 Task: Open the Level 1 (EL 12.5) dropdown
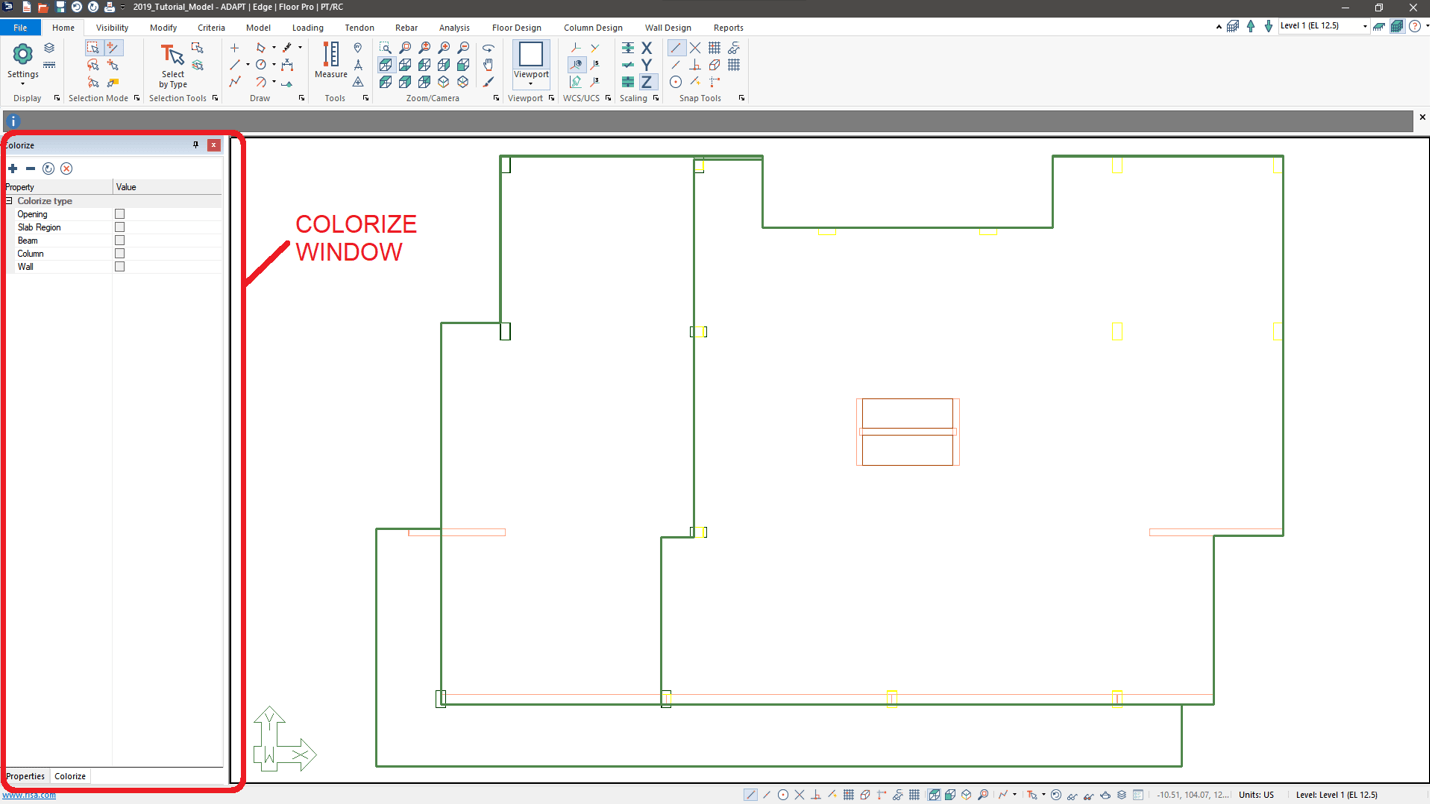click(x=1364, y=27)
